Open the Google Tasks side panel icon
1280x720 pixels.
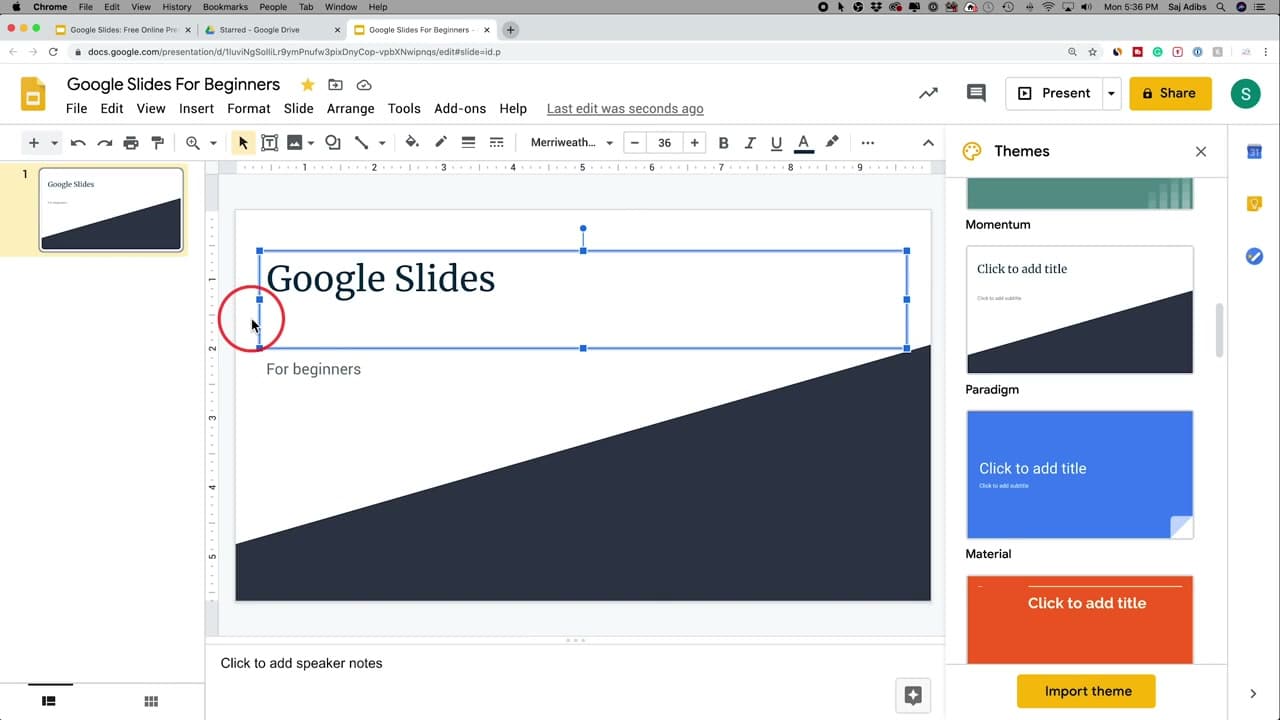coord(1254,257)
